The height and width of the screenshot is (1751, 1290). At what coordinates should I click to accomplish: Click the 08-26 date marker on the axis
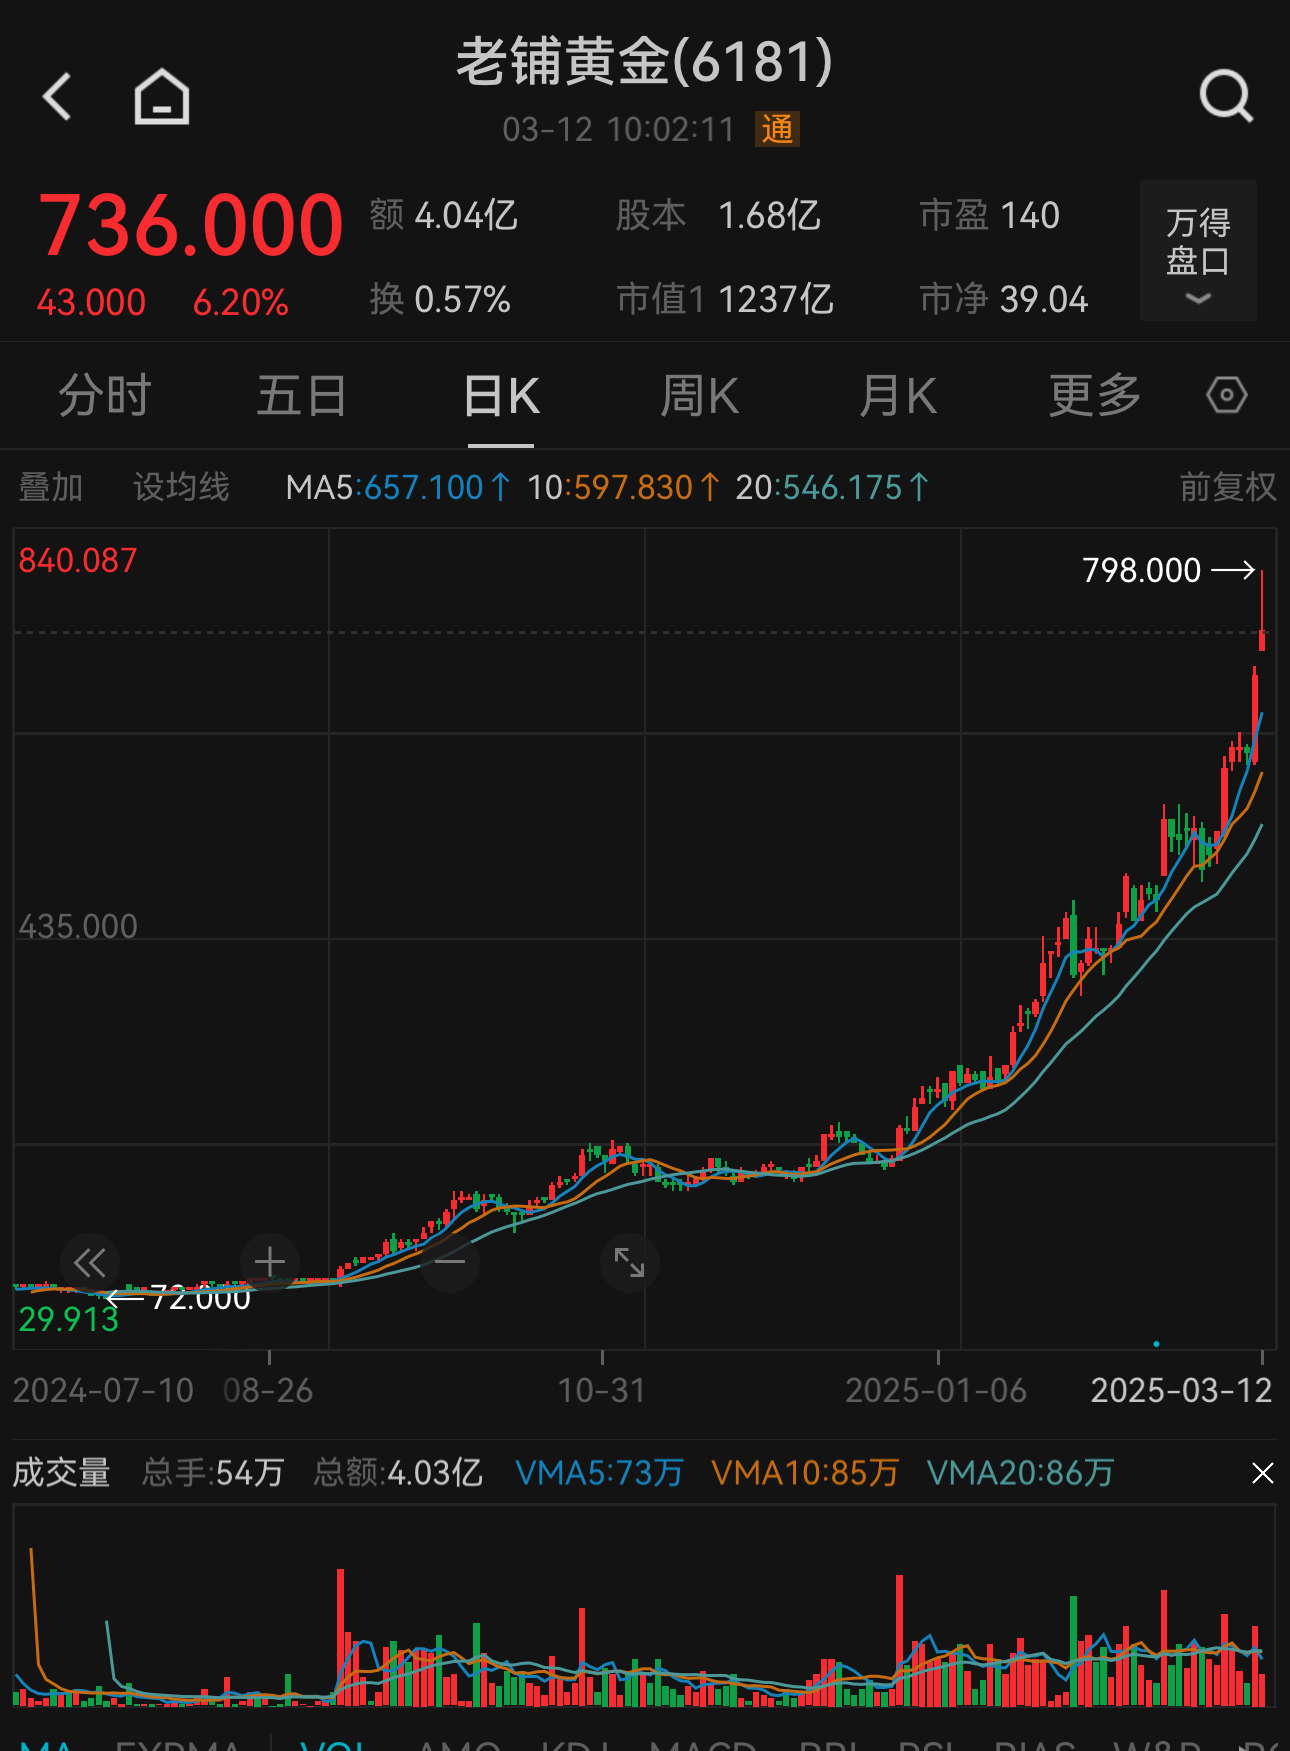pyautogui.click(x=268, y=1390)
